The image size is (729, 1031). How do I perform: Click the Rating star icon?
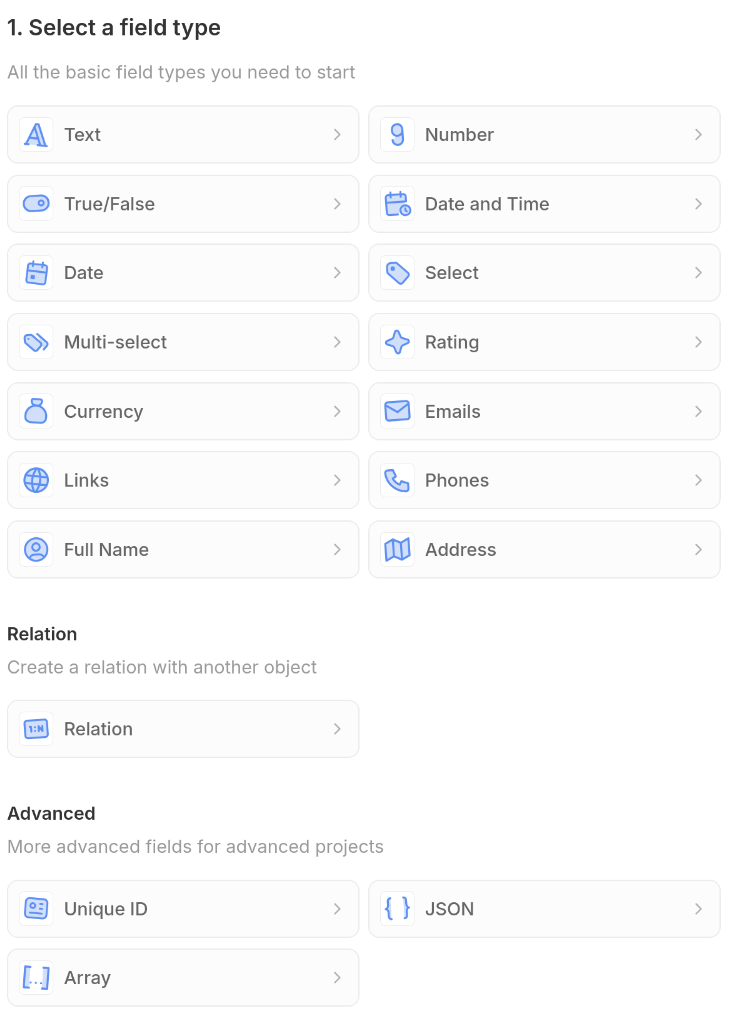pyautogui.click(x=397, y=341)
